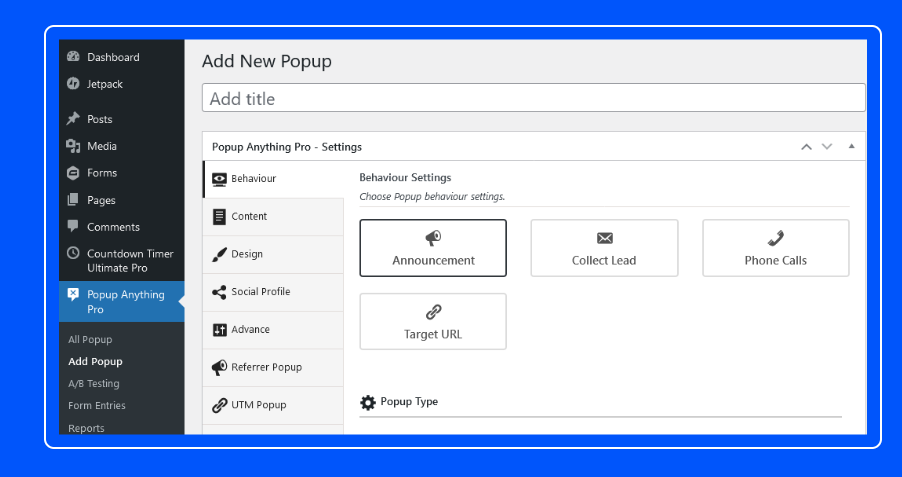Click the Advance tab sliders icon
The height and width of the screenshot is (477, 902).
219,330
